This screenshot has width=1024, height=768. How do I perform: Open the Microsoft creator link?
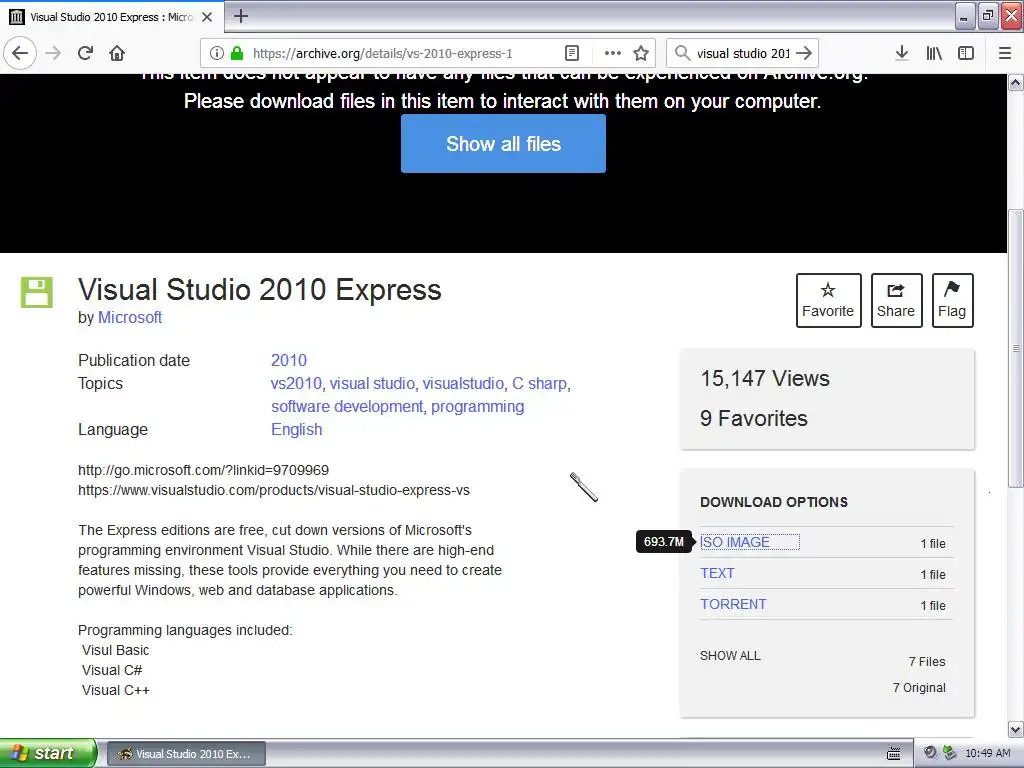130,317
